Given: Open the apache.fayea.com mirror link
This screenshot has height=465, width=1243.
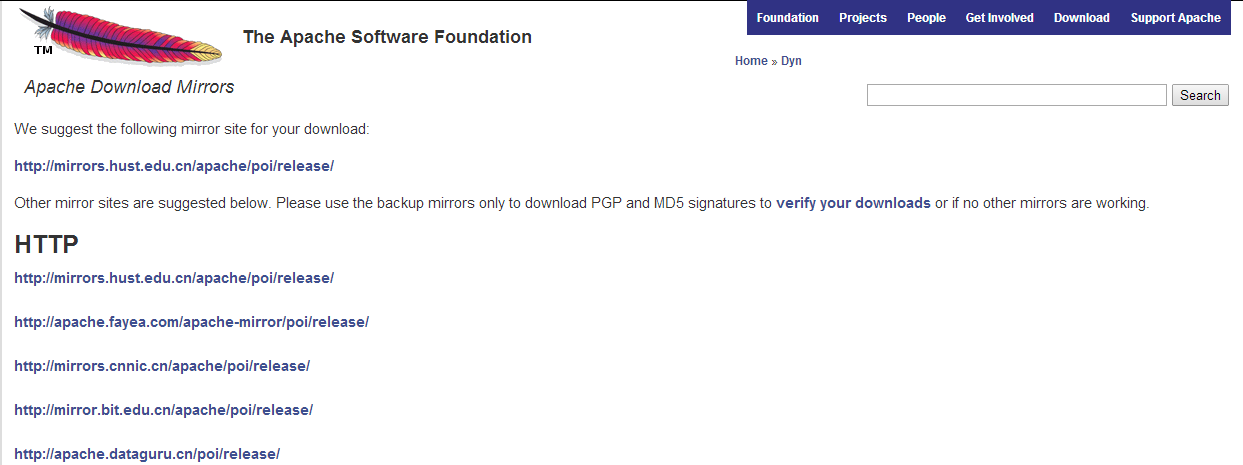Looking at the screenshot, I should coord(191,322).
